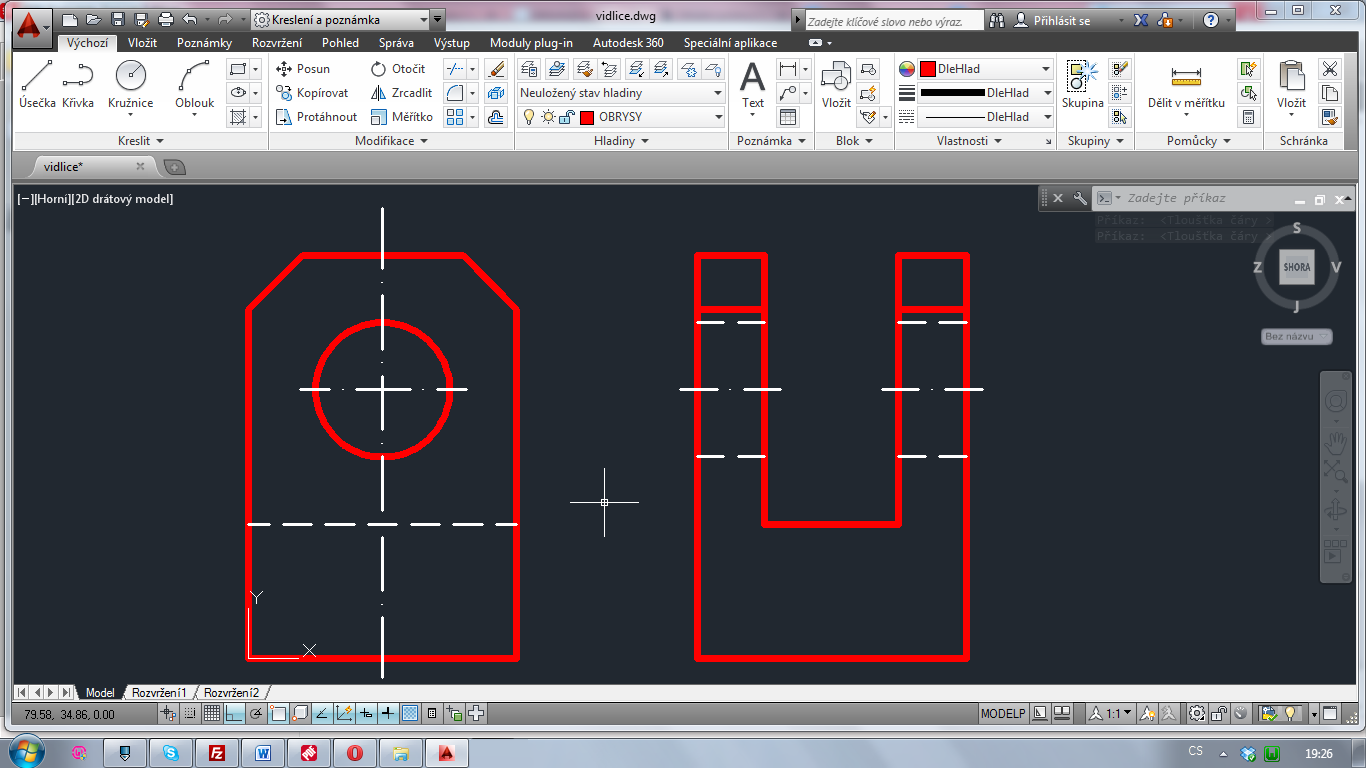This screenshot has width=1366, height=768.
Task: Toggle grid display in status bar
Action: 212,713
